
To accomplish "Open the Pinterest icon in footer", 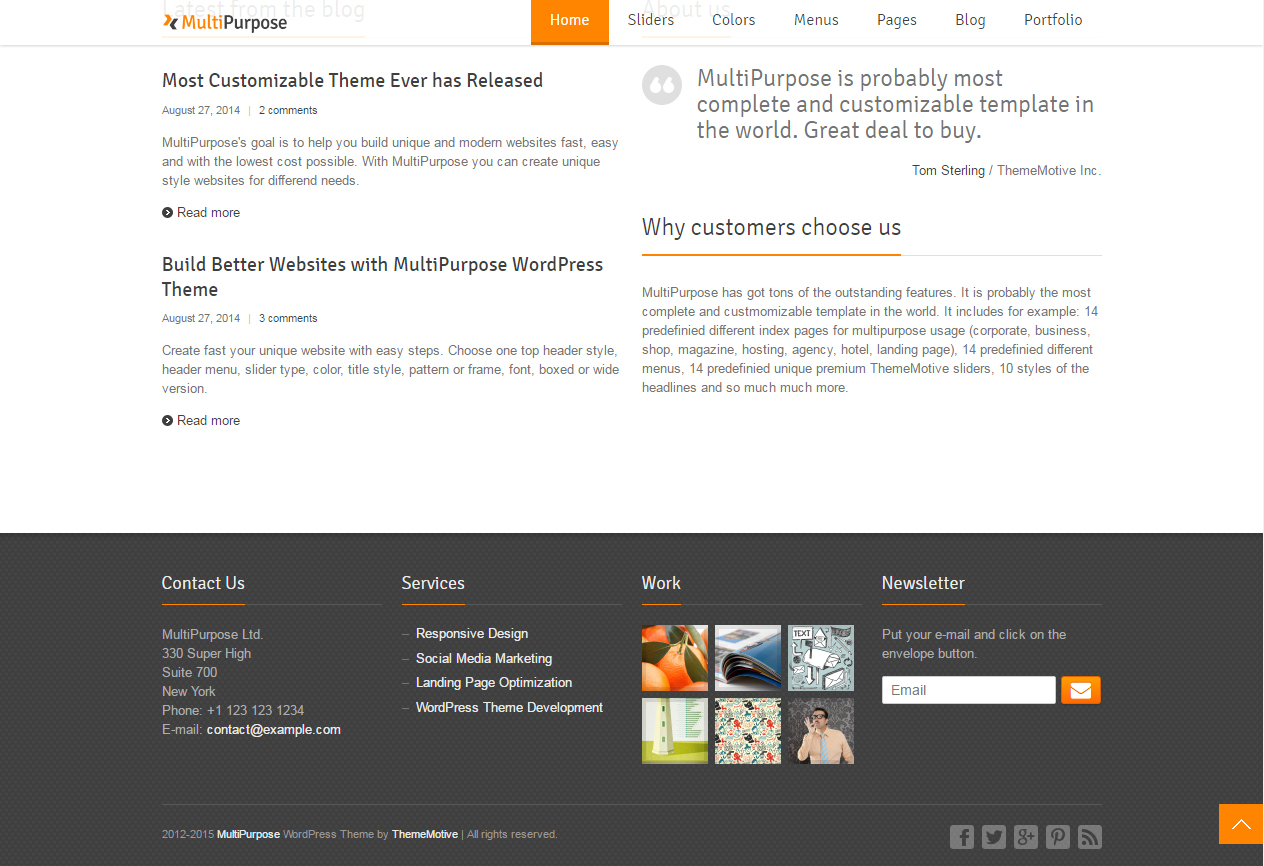I will pyautogui.click(x=1058, y=837).
